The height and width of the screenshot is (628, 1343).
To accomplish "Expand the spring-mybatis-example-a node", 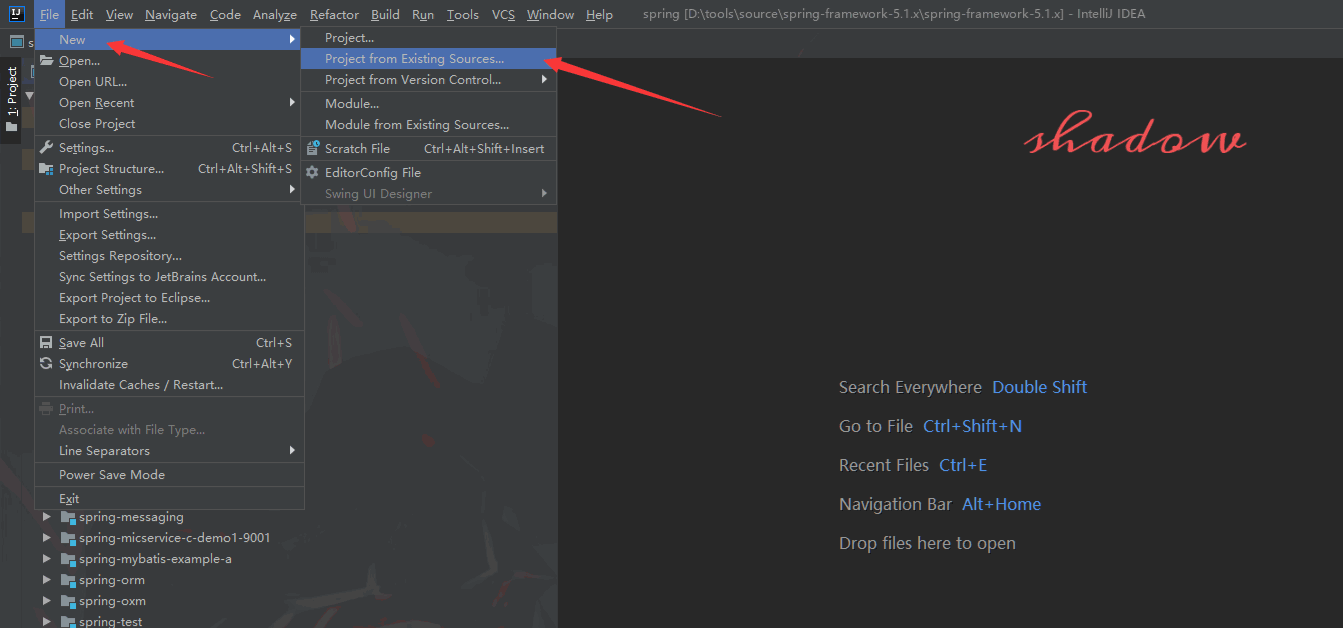I will (46, 559).
